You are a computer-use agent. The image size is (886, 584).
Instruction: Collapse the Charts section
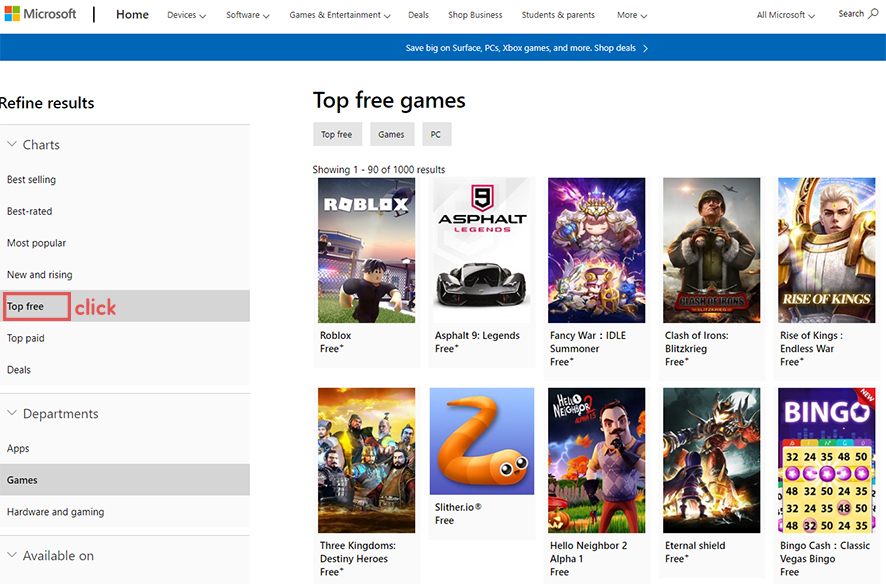point(11,145)
